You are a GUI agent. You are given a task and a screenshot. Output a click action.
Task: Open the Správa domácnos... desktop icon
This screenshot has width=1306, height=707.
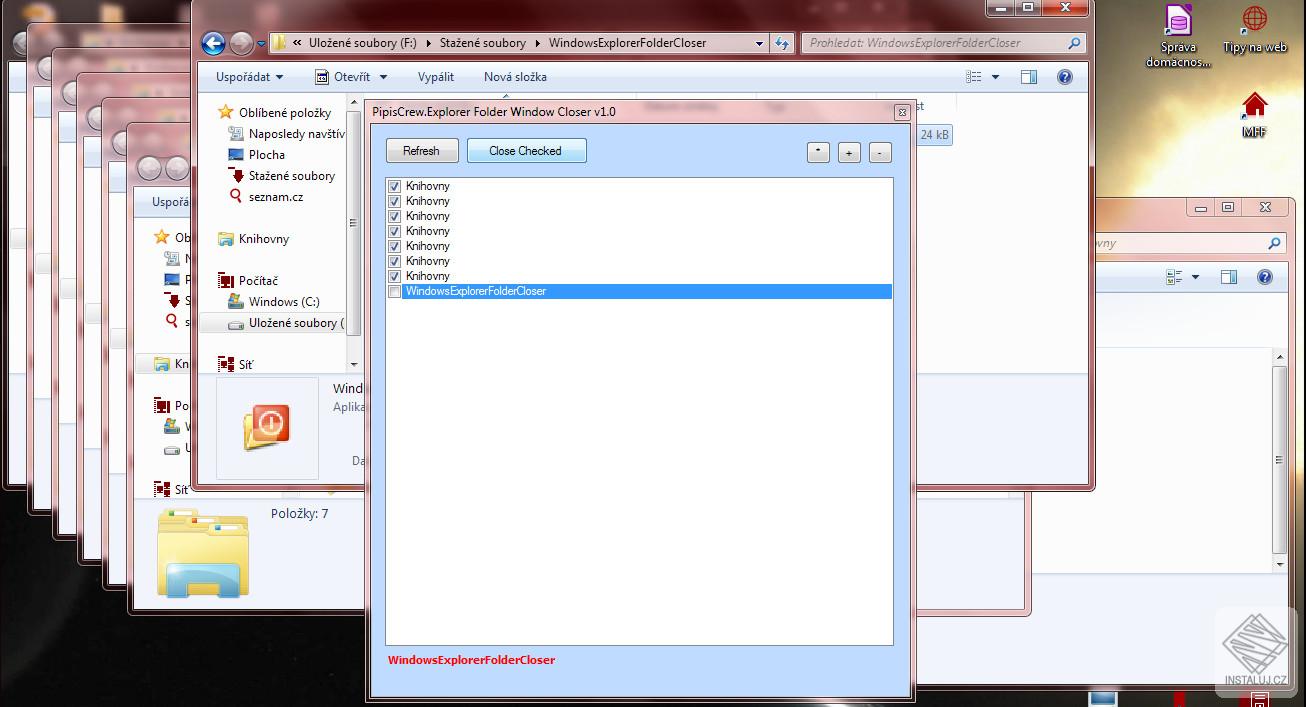(1179, 36)
